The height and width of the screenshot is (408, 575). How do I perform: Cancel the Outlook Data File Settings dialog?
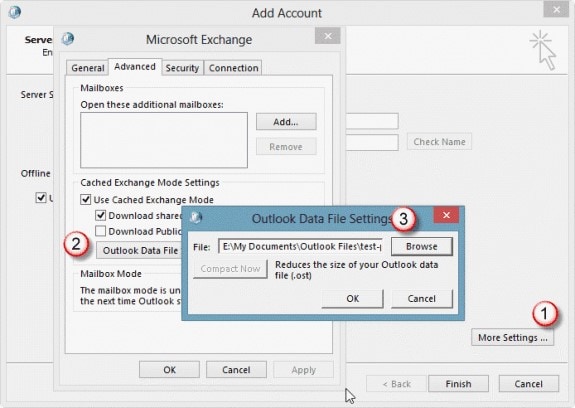click(421, 298)
